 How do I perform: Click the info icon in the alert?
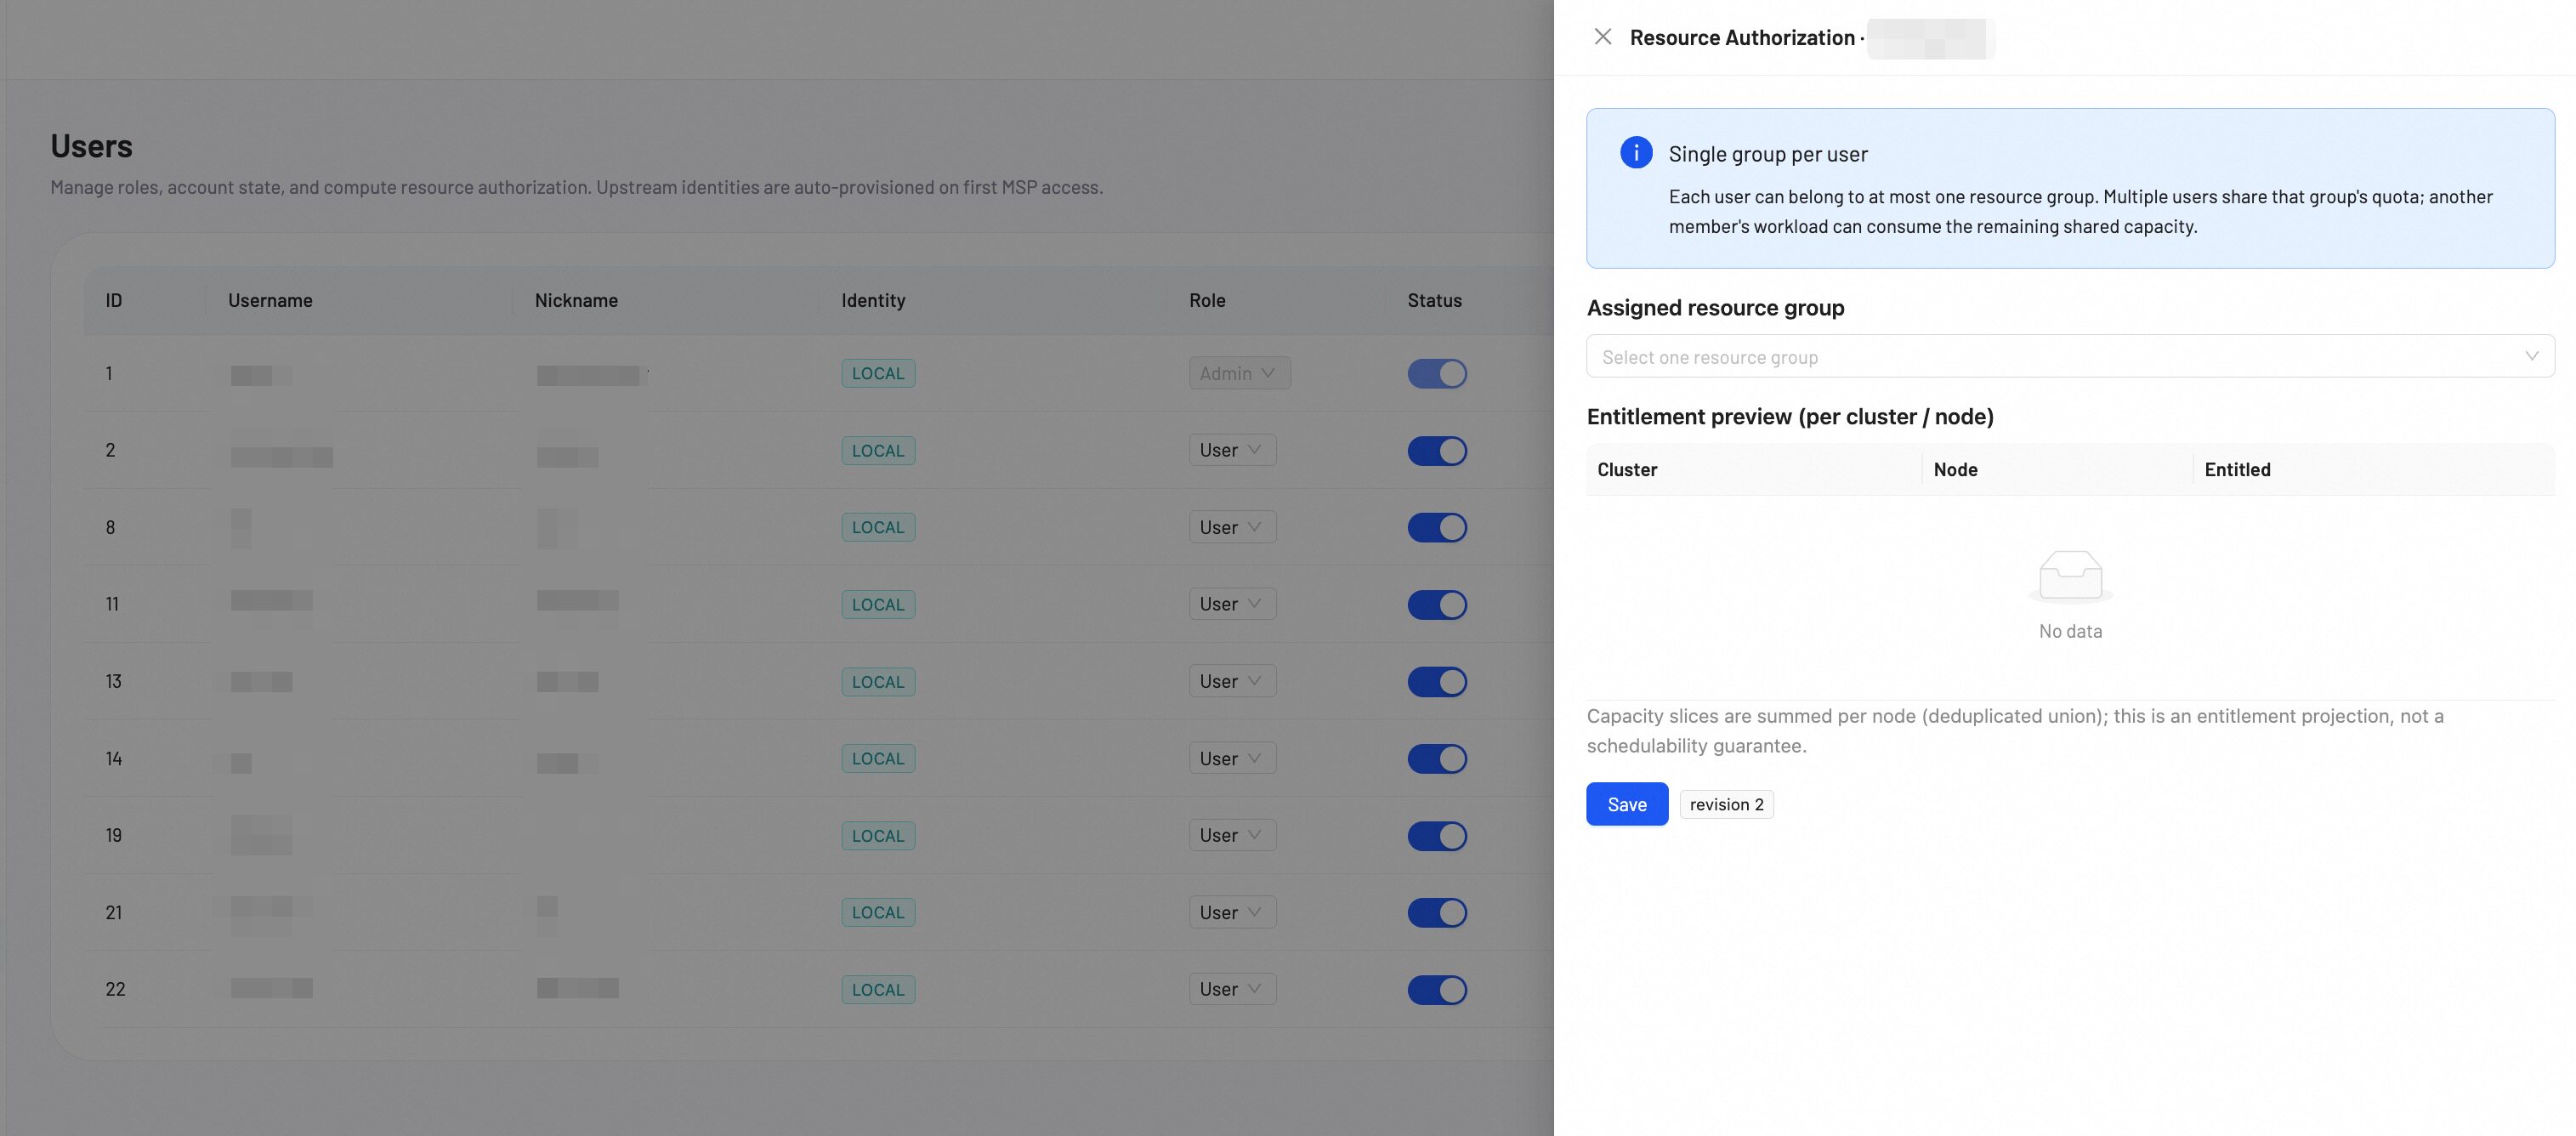click(x=1636, y=153)
